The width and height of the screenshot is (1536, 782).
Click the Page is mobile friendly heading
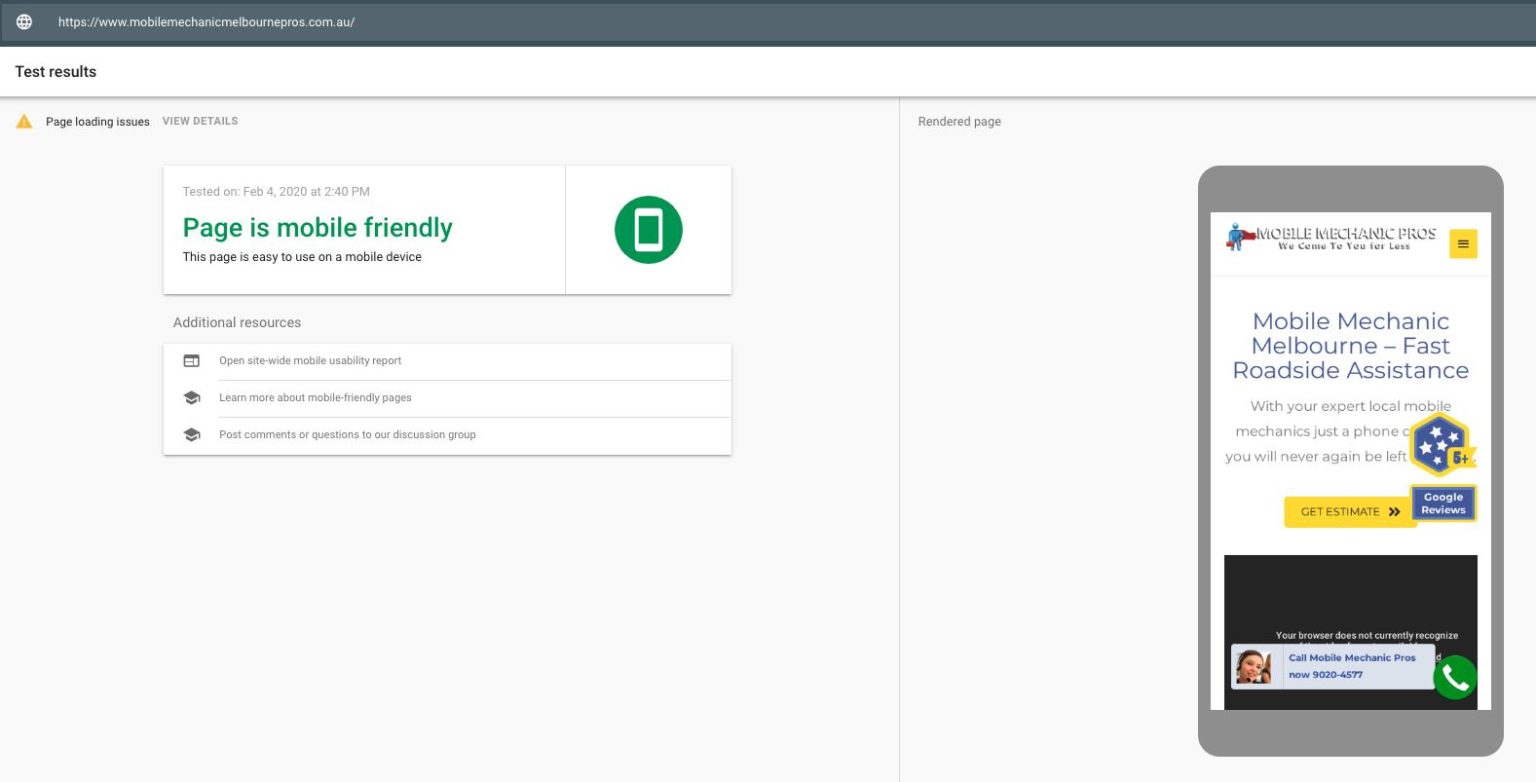[317, 228]
